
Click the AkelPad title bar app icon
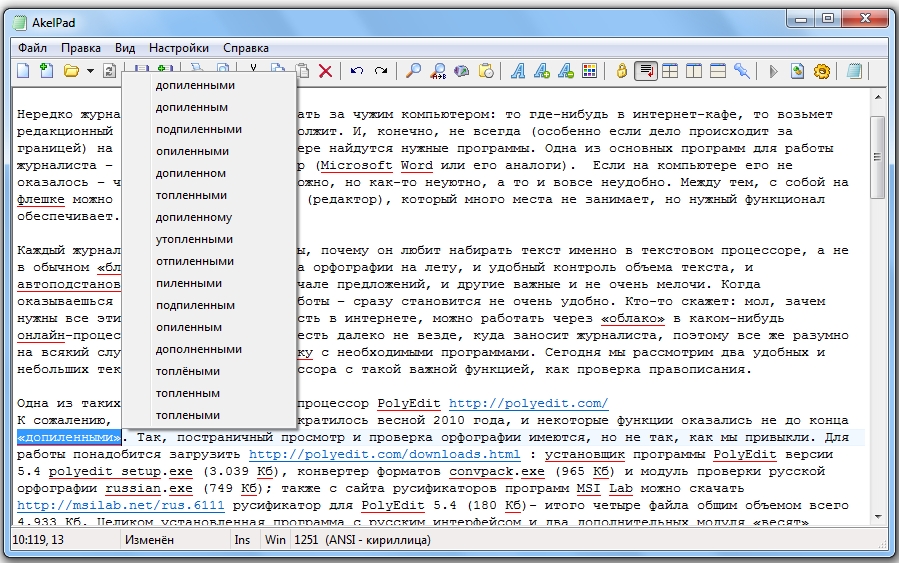point(21,23)
